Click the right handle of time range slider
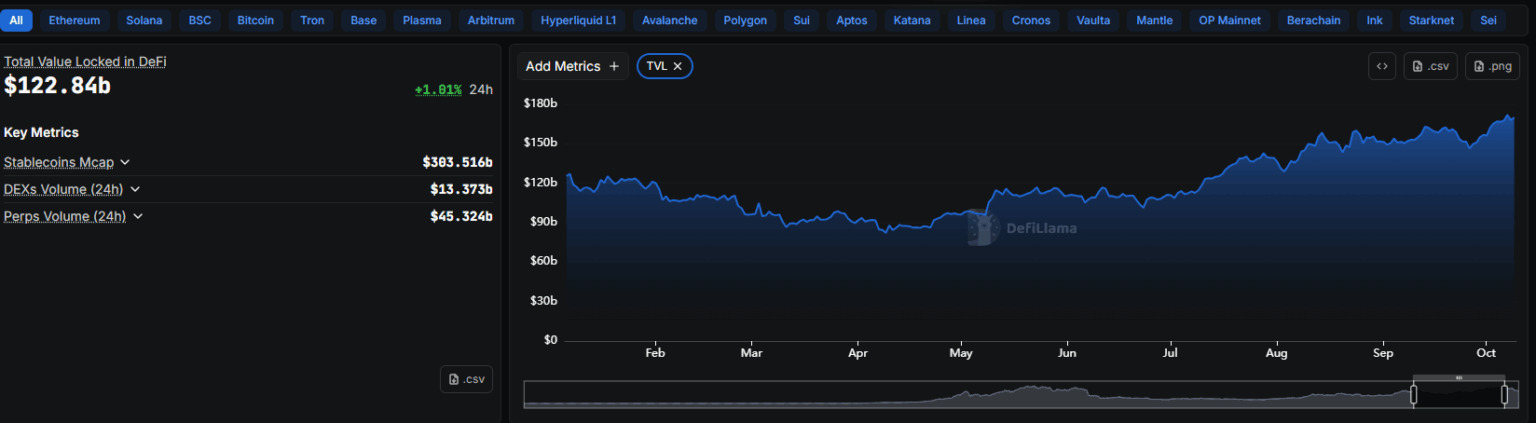 coord(1504,395)
